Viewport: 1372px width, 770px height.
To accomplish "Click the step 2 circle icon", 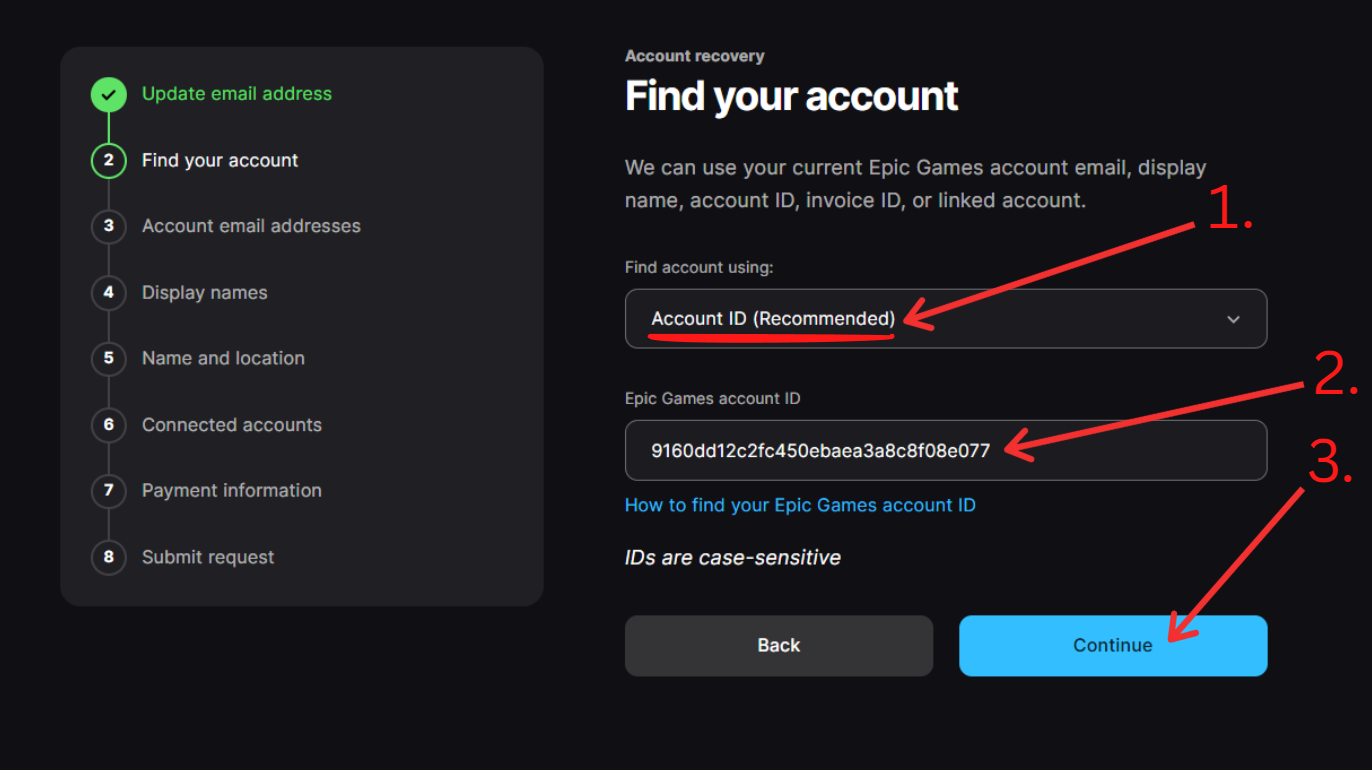I will [108, 161].
